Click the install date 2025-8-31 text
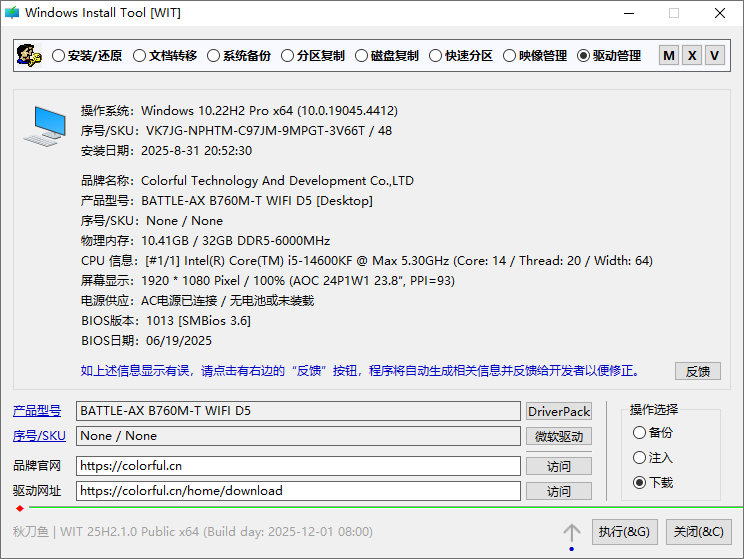The height and width of the screenshot is (559, 744). [x=196, y=150]
